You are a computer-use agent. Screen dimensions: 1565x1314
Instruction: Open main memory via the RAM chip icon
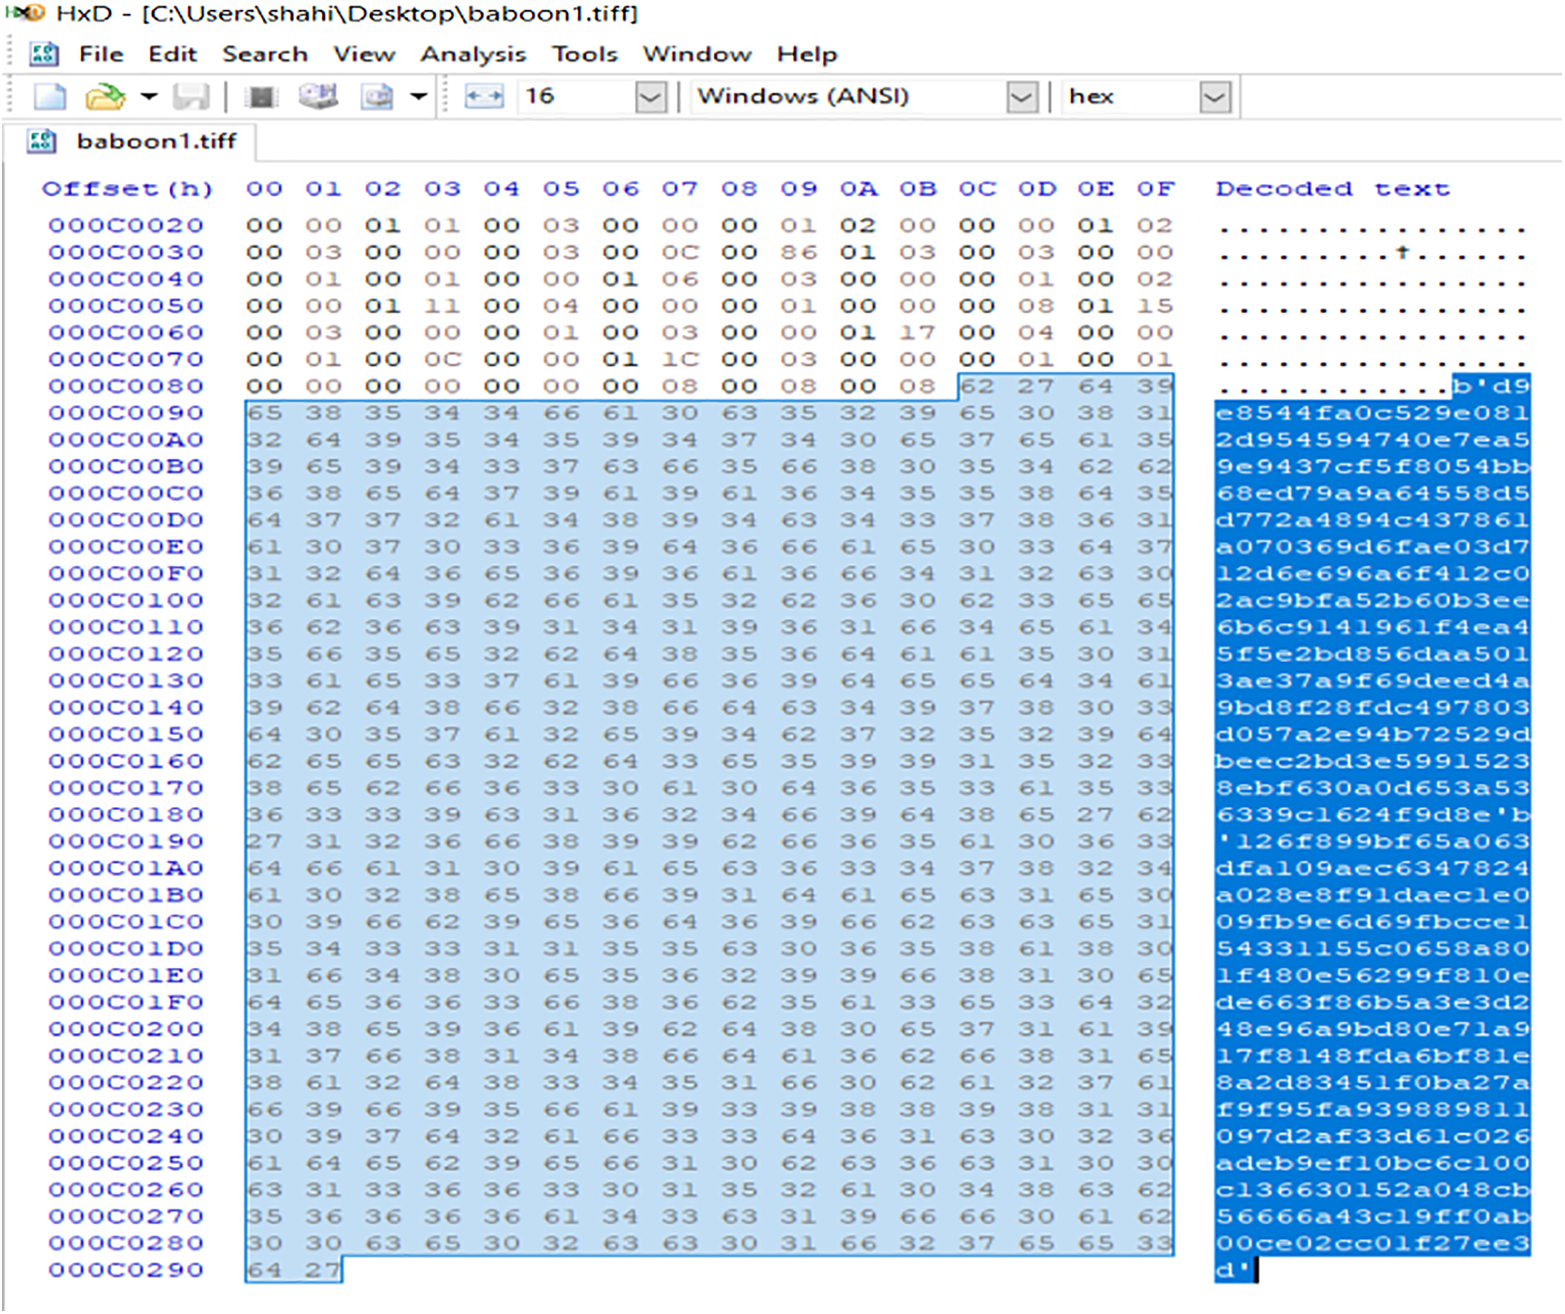(x=262, y=97)
